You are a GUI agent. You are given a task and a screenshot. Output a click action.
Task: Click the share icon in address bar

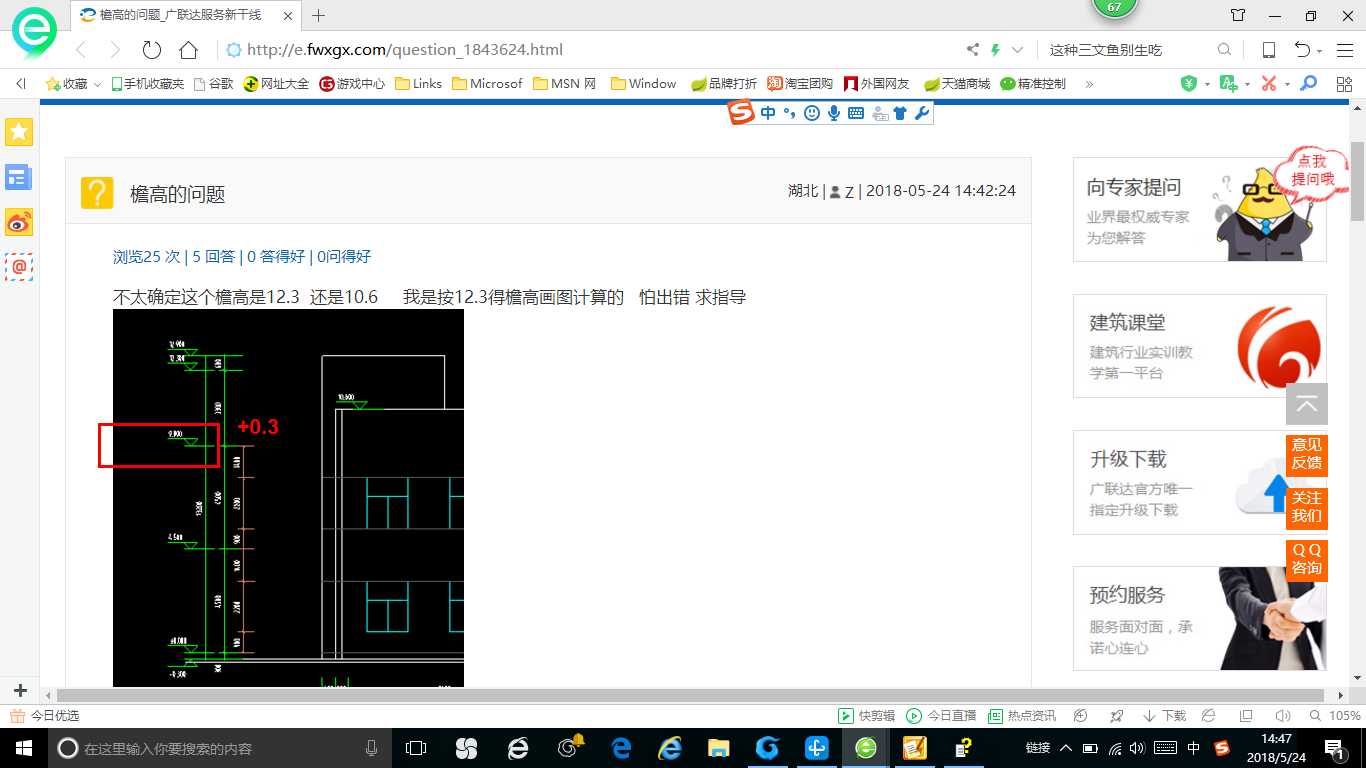(x=972, y=50)
